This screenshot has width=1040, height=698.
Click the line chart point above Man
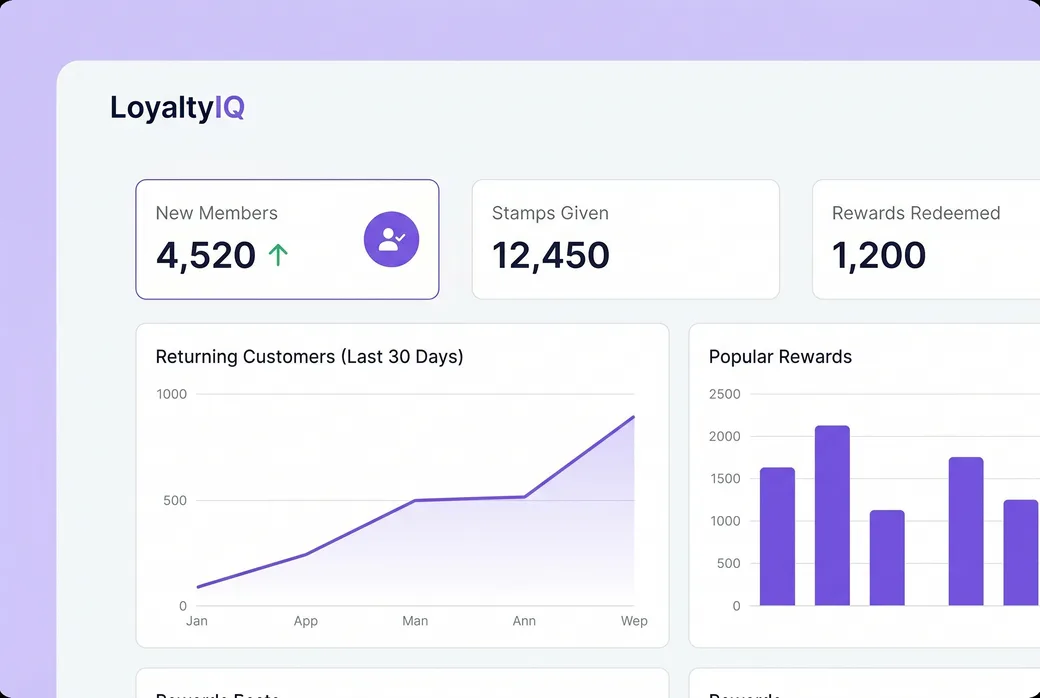pyautogui.click(x=415, y=500)
